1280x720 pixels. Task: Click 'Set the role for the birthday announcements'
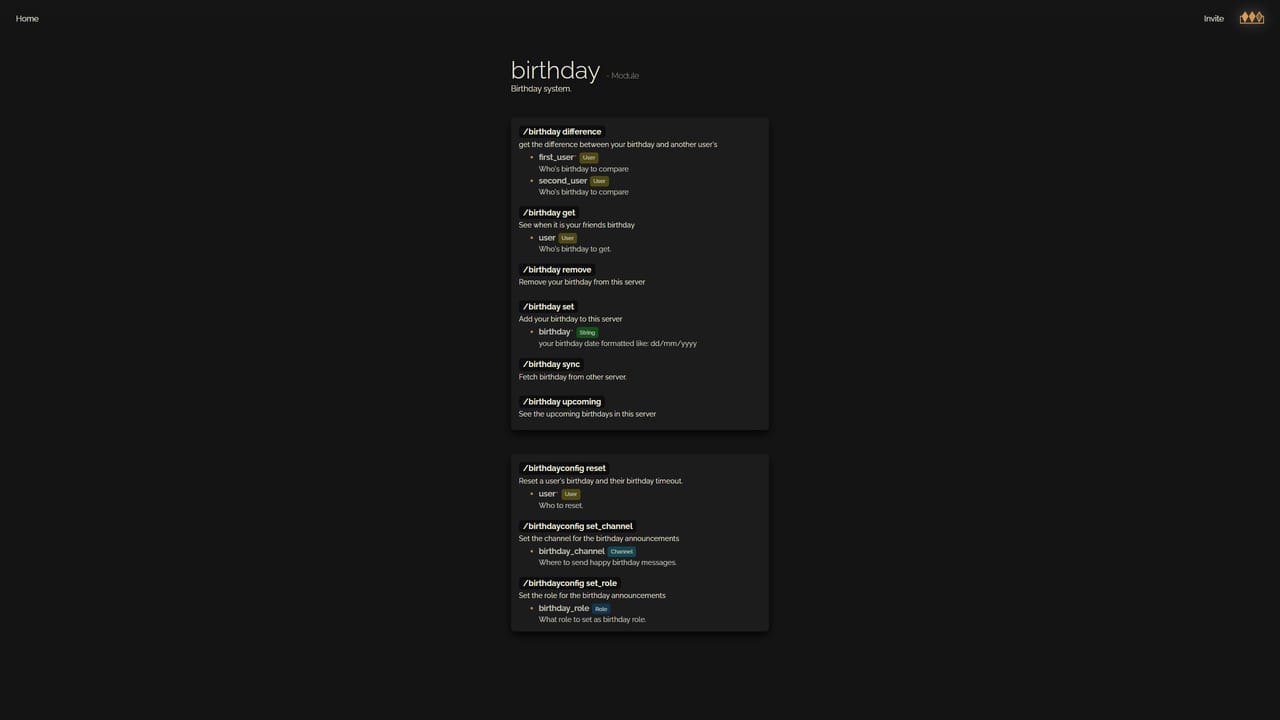click(x=592, y=595)
